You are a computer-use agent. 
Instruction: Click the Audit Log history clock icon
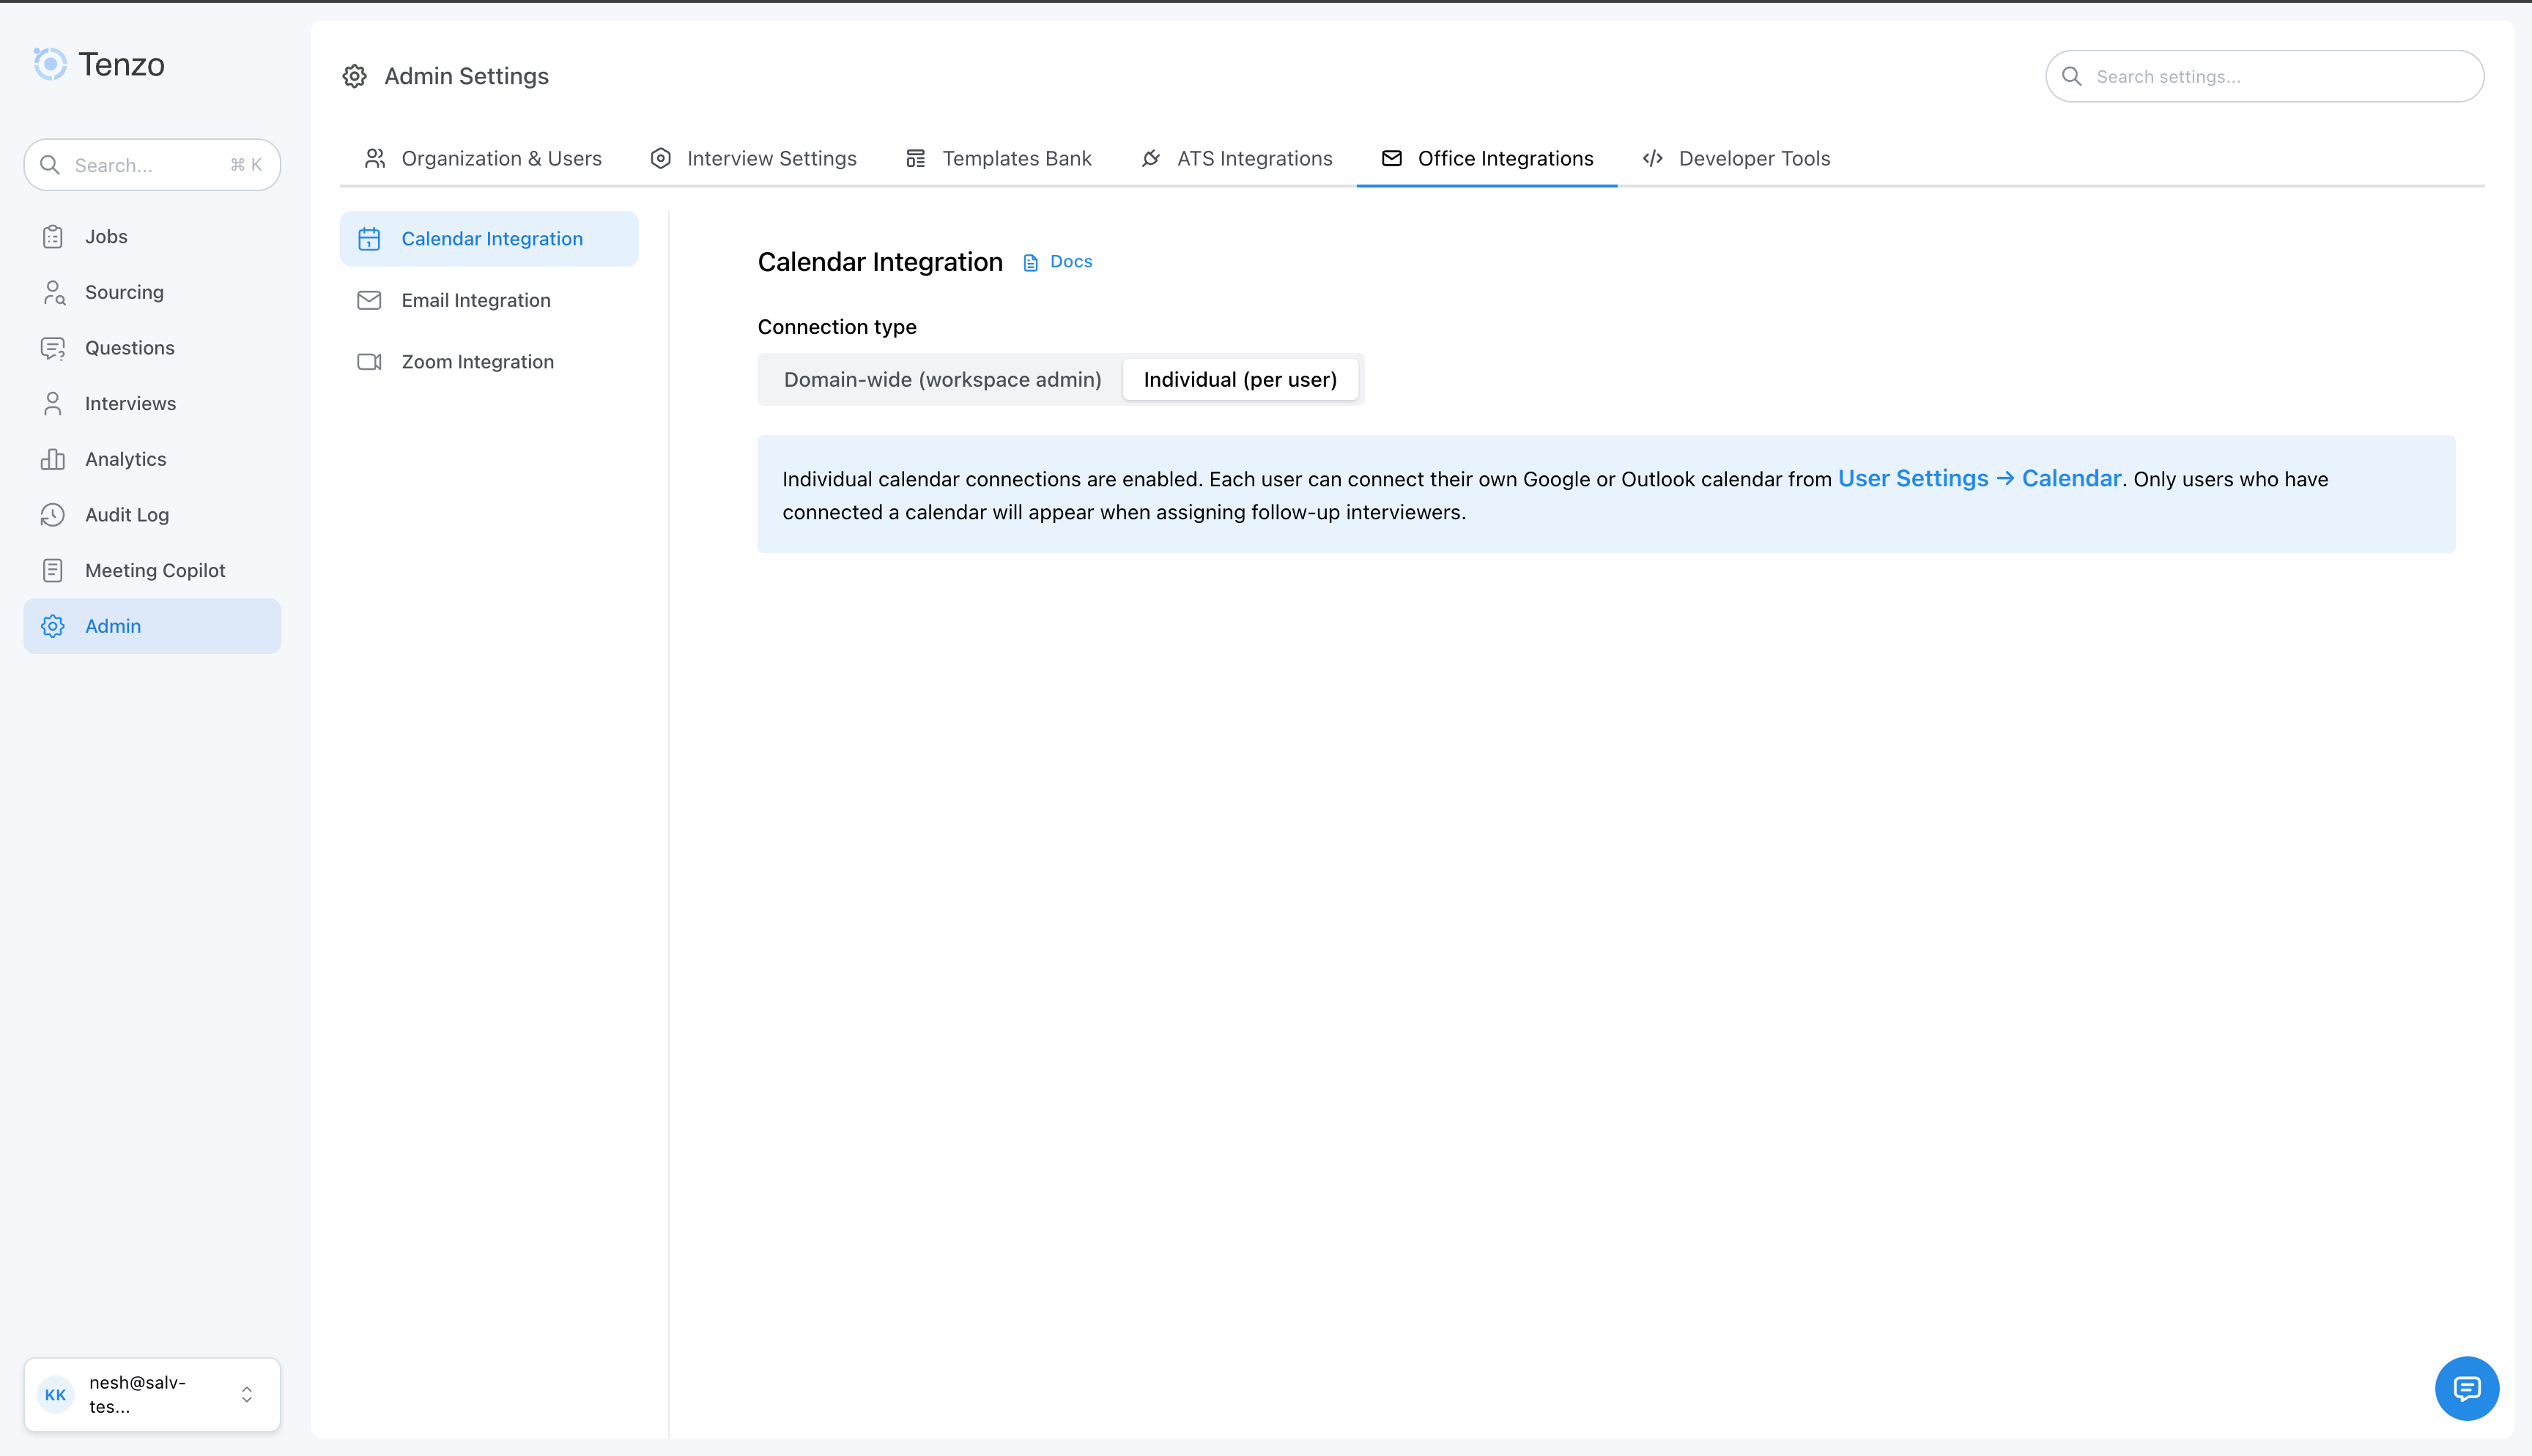click(x=53, y=515)
